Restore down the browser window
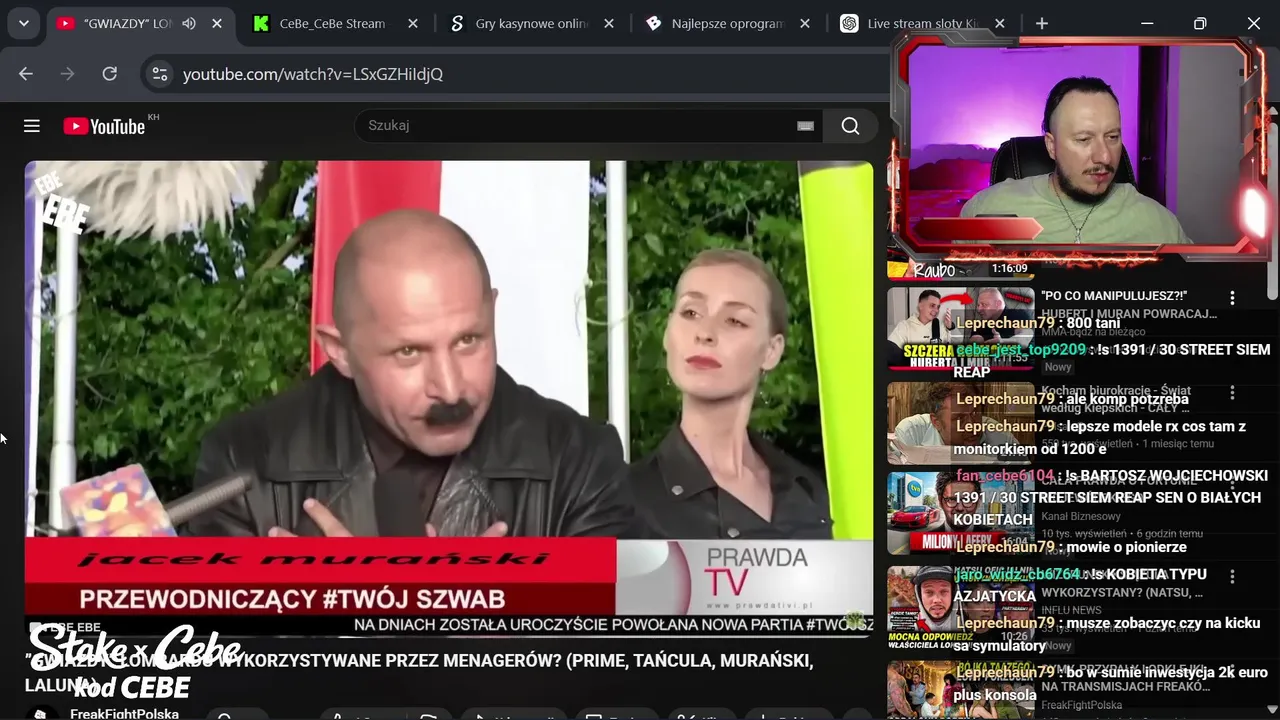1280x720 pixels. 1200,23
